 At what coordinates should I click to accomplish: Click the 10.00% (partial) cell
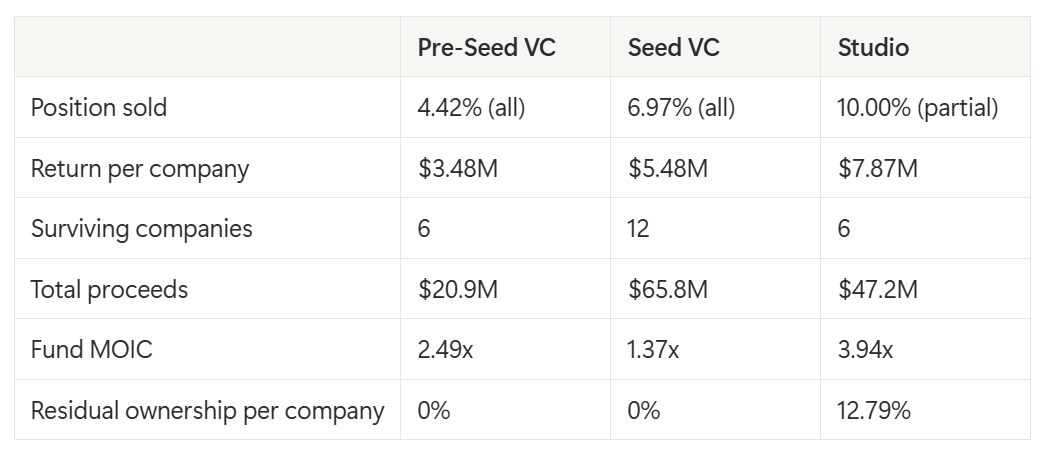click(x=918, y=108)
